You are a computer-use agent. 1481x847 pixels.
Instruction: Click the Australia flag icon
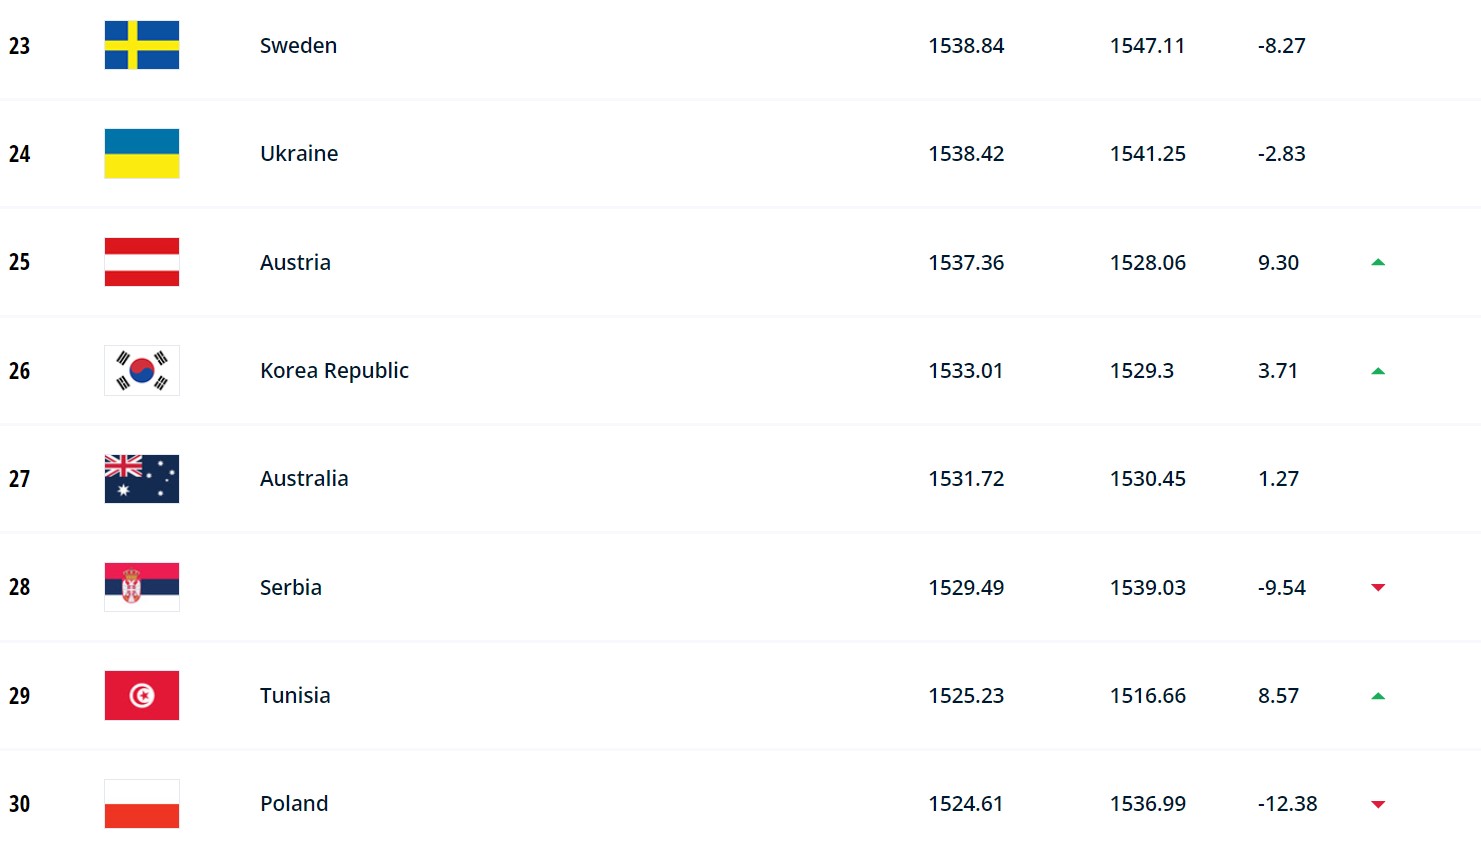click(x=142, y=478)
